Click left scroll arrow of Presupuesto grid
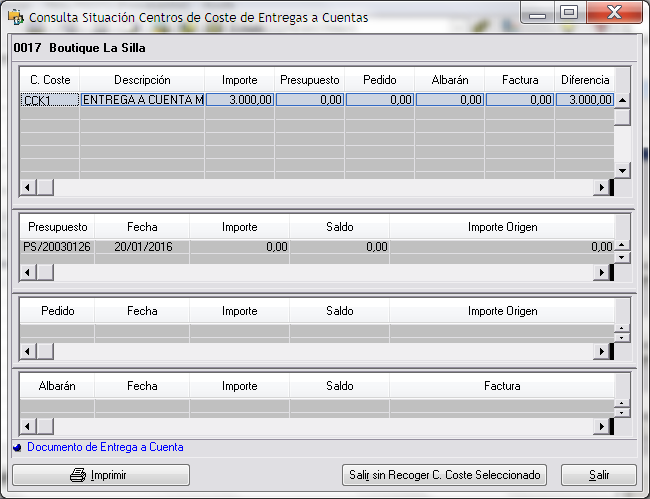This screenshot has width=650, height=499. click(28, 272)
